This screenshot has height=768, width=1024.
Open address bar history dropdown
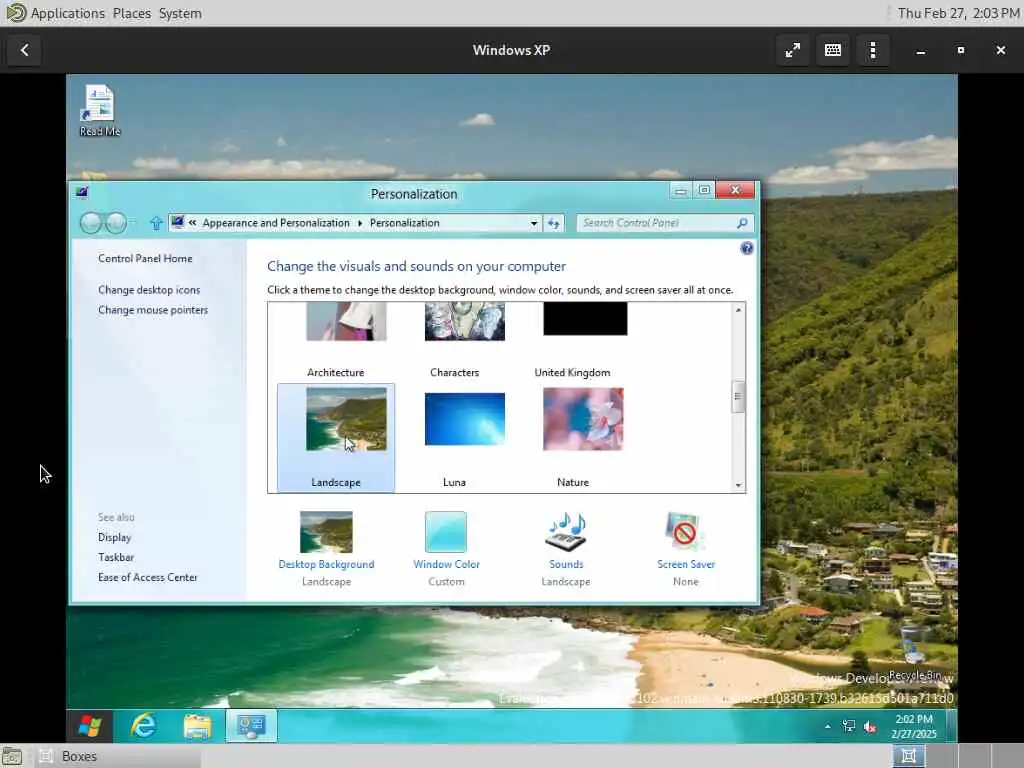534,223
